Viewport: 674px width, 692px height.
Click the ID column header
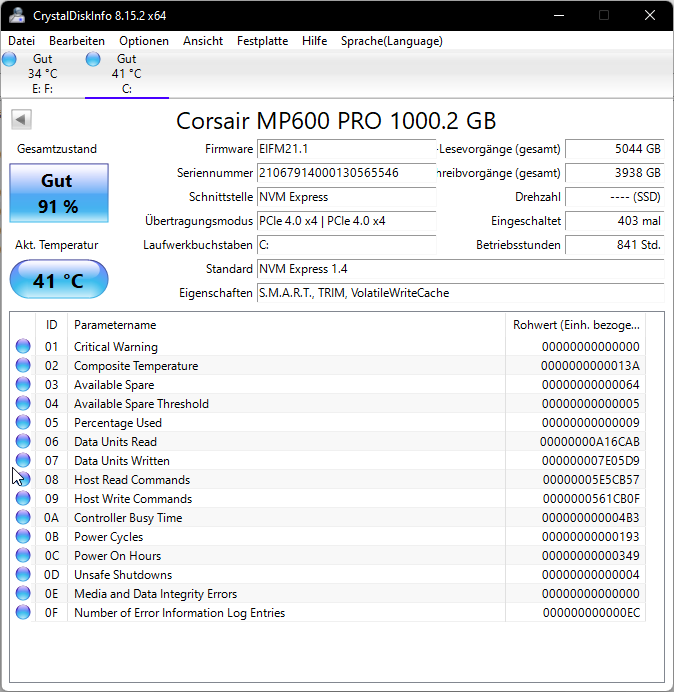[x=52, y=325]
